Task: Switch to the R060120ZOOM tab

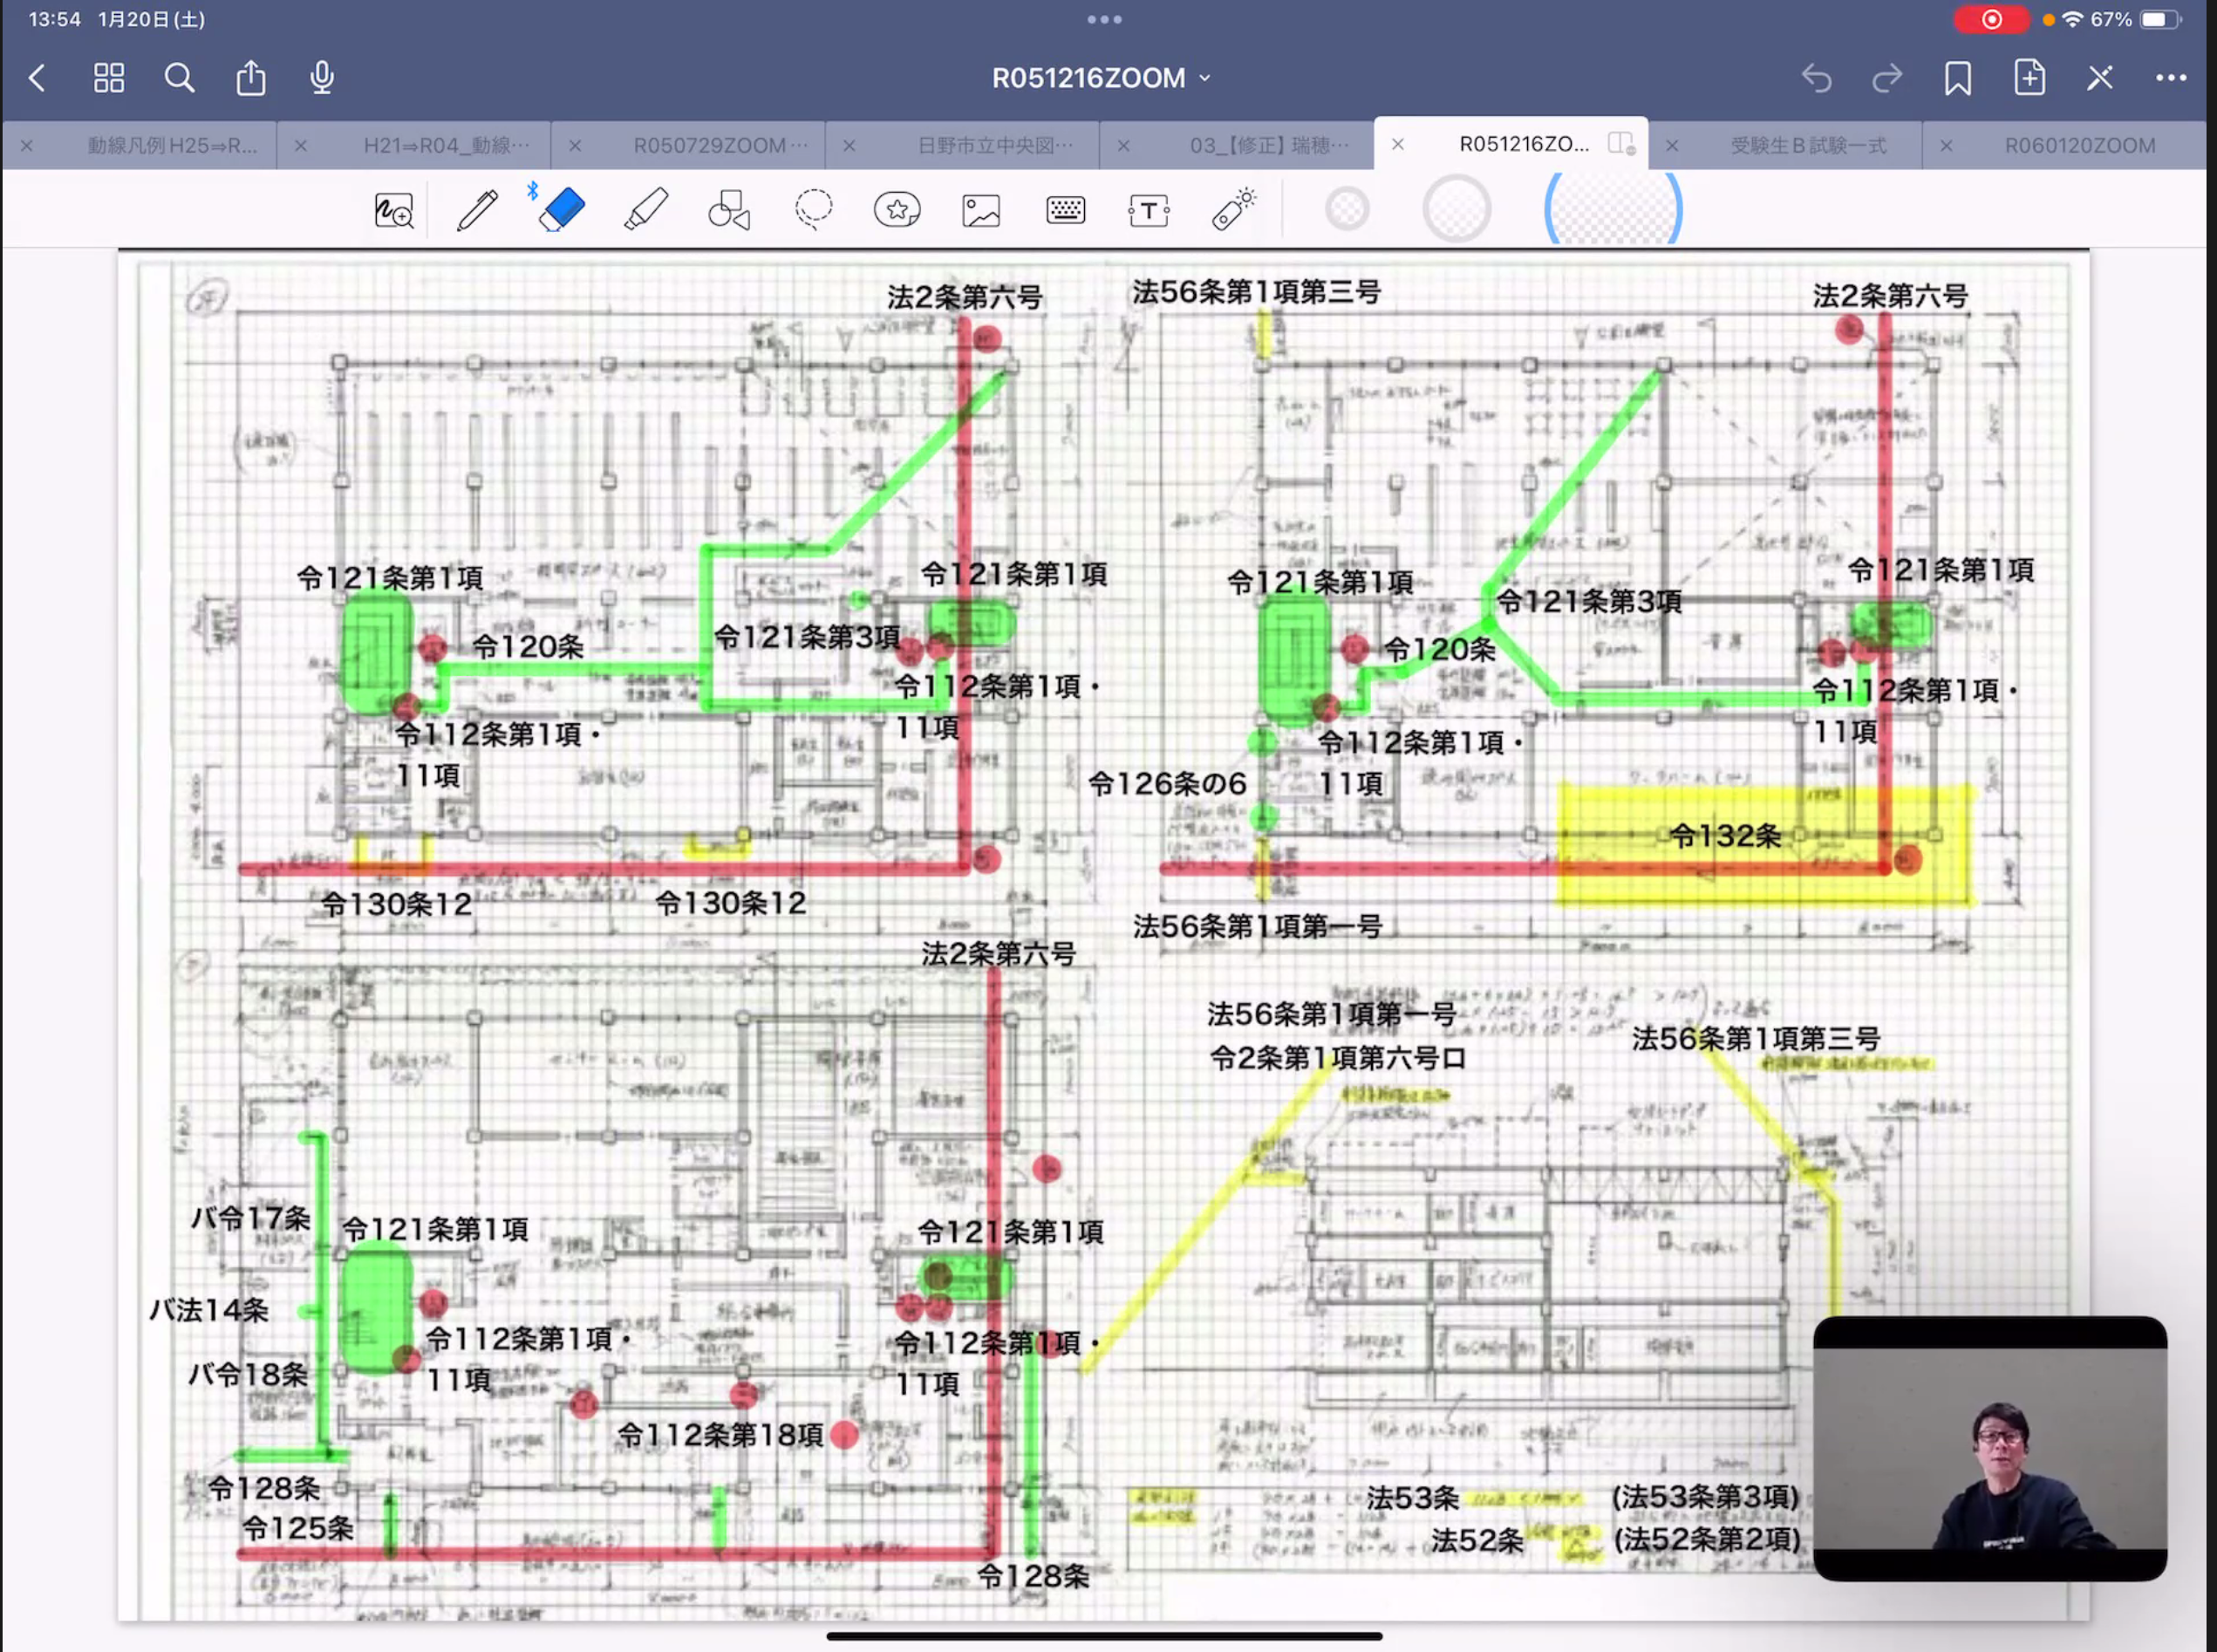Action: pyautogui.click(x=2079, y=146)
